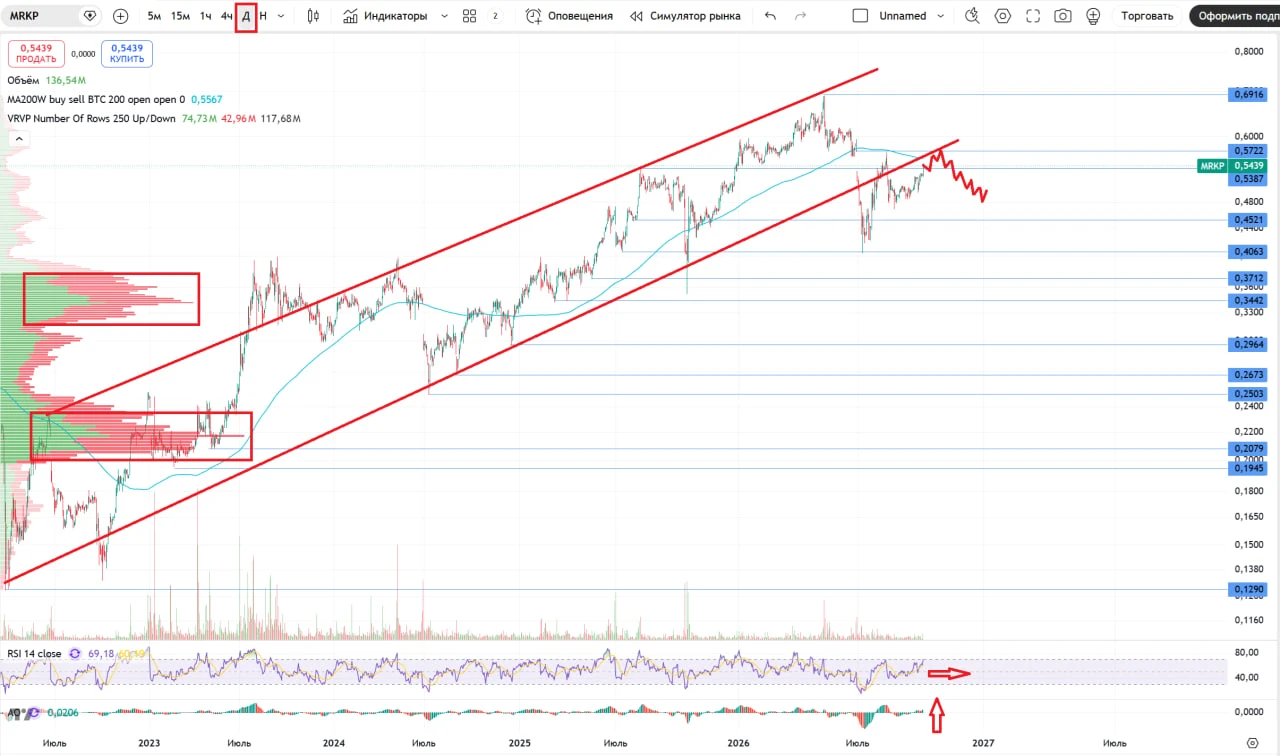Open the candlestick chart type selector
Viewport: 1280px width, 756px height.
313,16
